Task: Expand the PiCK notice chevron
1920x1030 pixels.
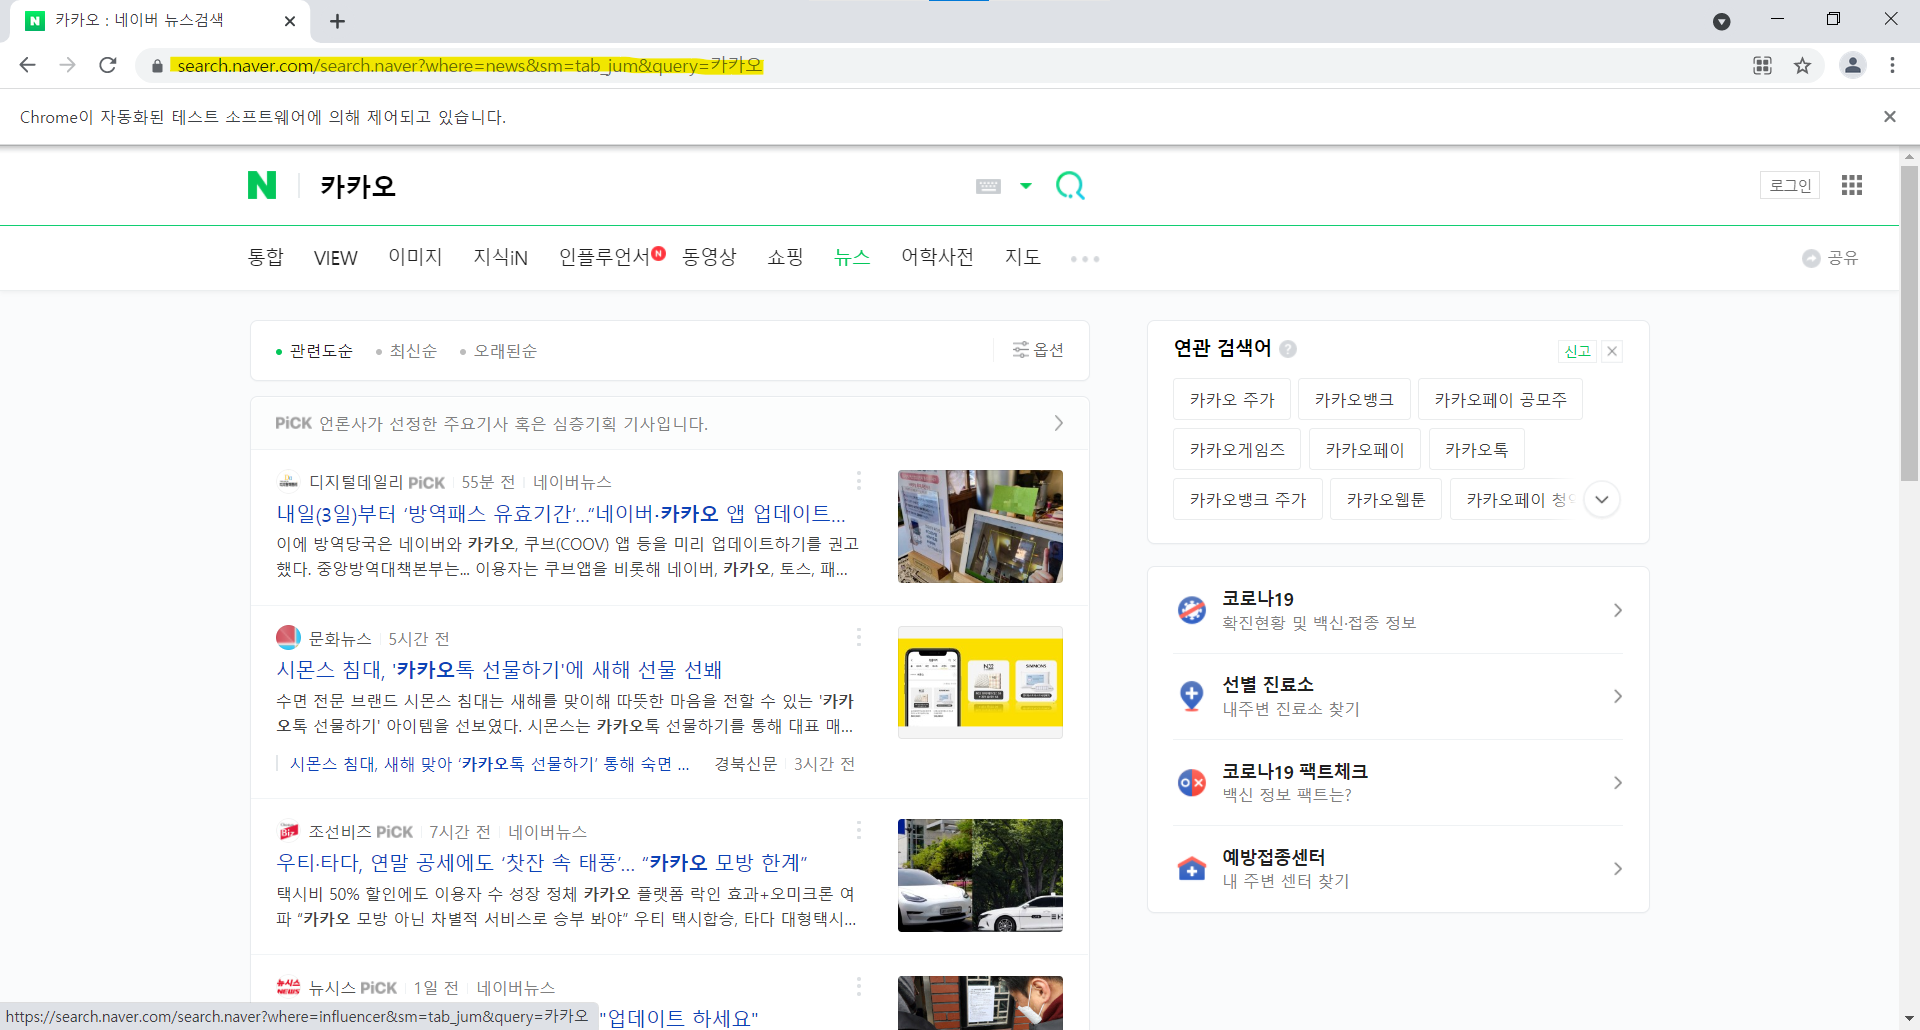Action: coord(1058,424)
